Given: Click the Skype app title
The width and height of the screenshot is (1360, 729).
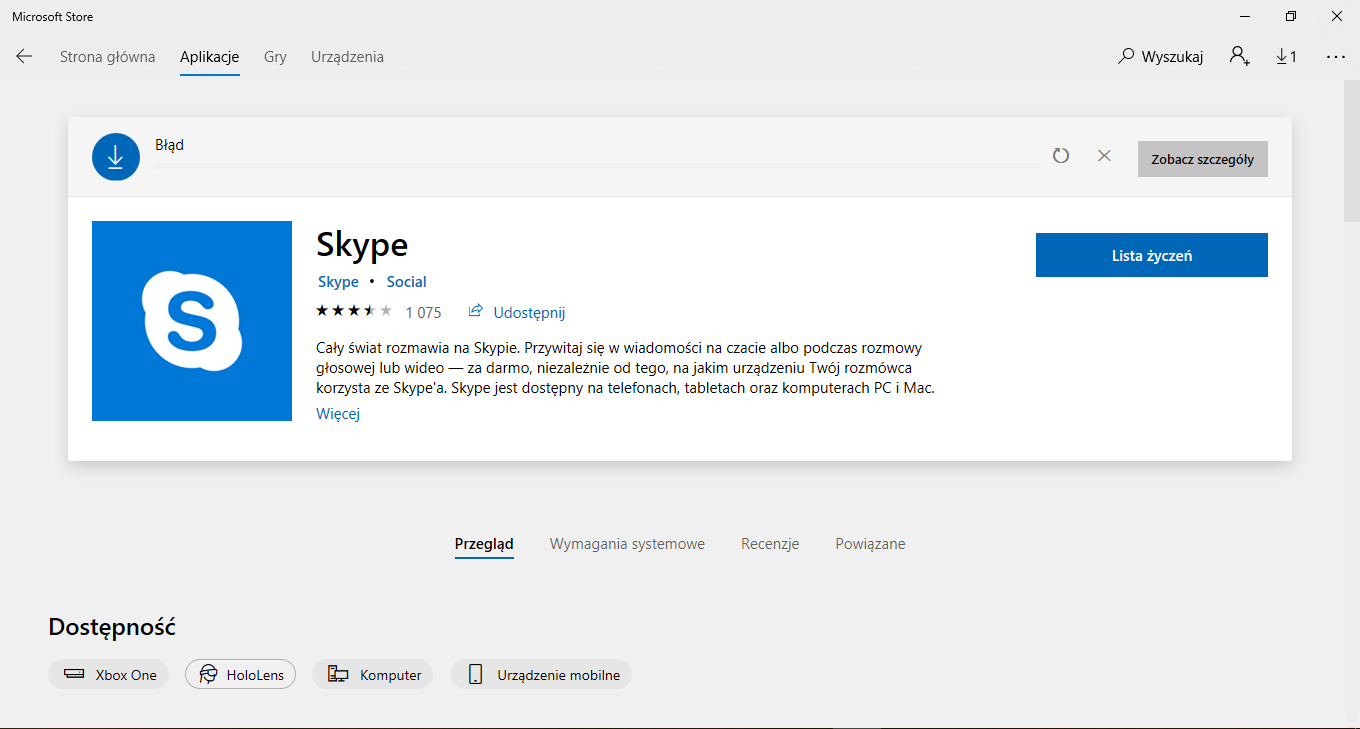Looking at the screenshot, I should pyautogui.click(x=362, y=245).
